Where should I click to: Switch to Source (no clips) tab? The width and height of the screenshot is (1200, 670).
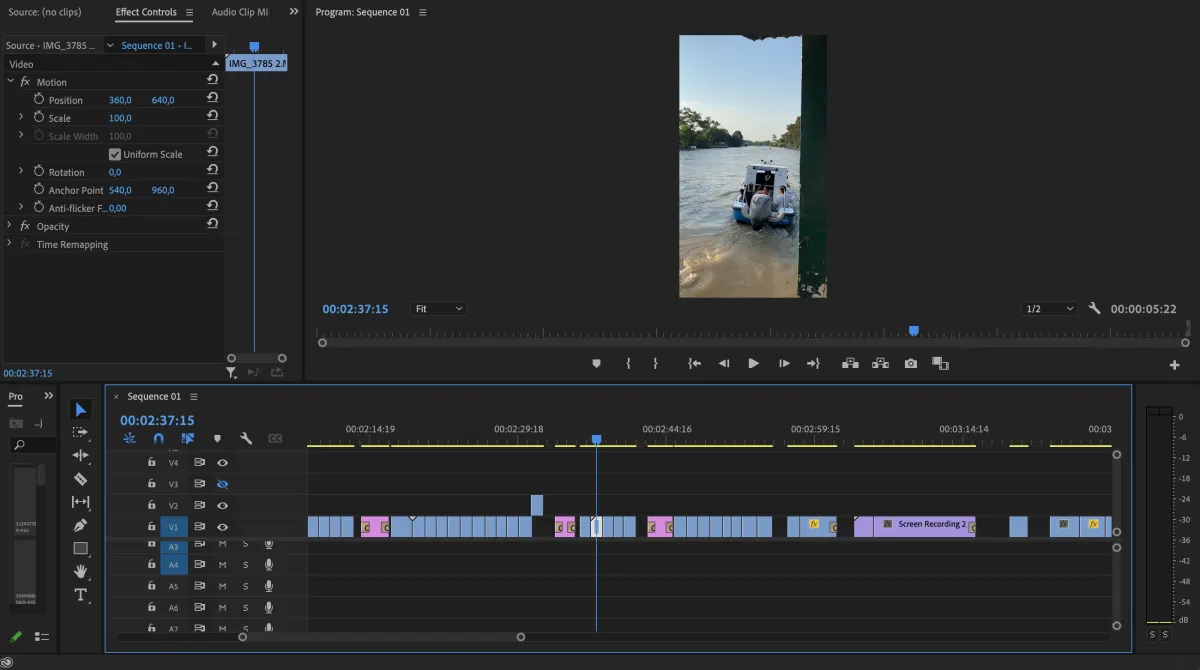[x=44, y=12]
